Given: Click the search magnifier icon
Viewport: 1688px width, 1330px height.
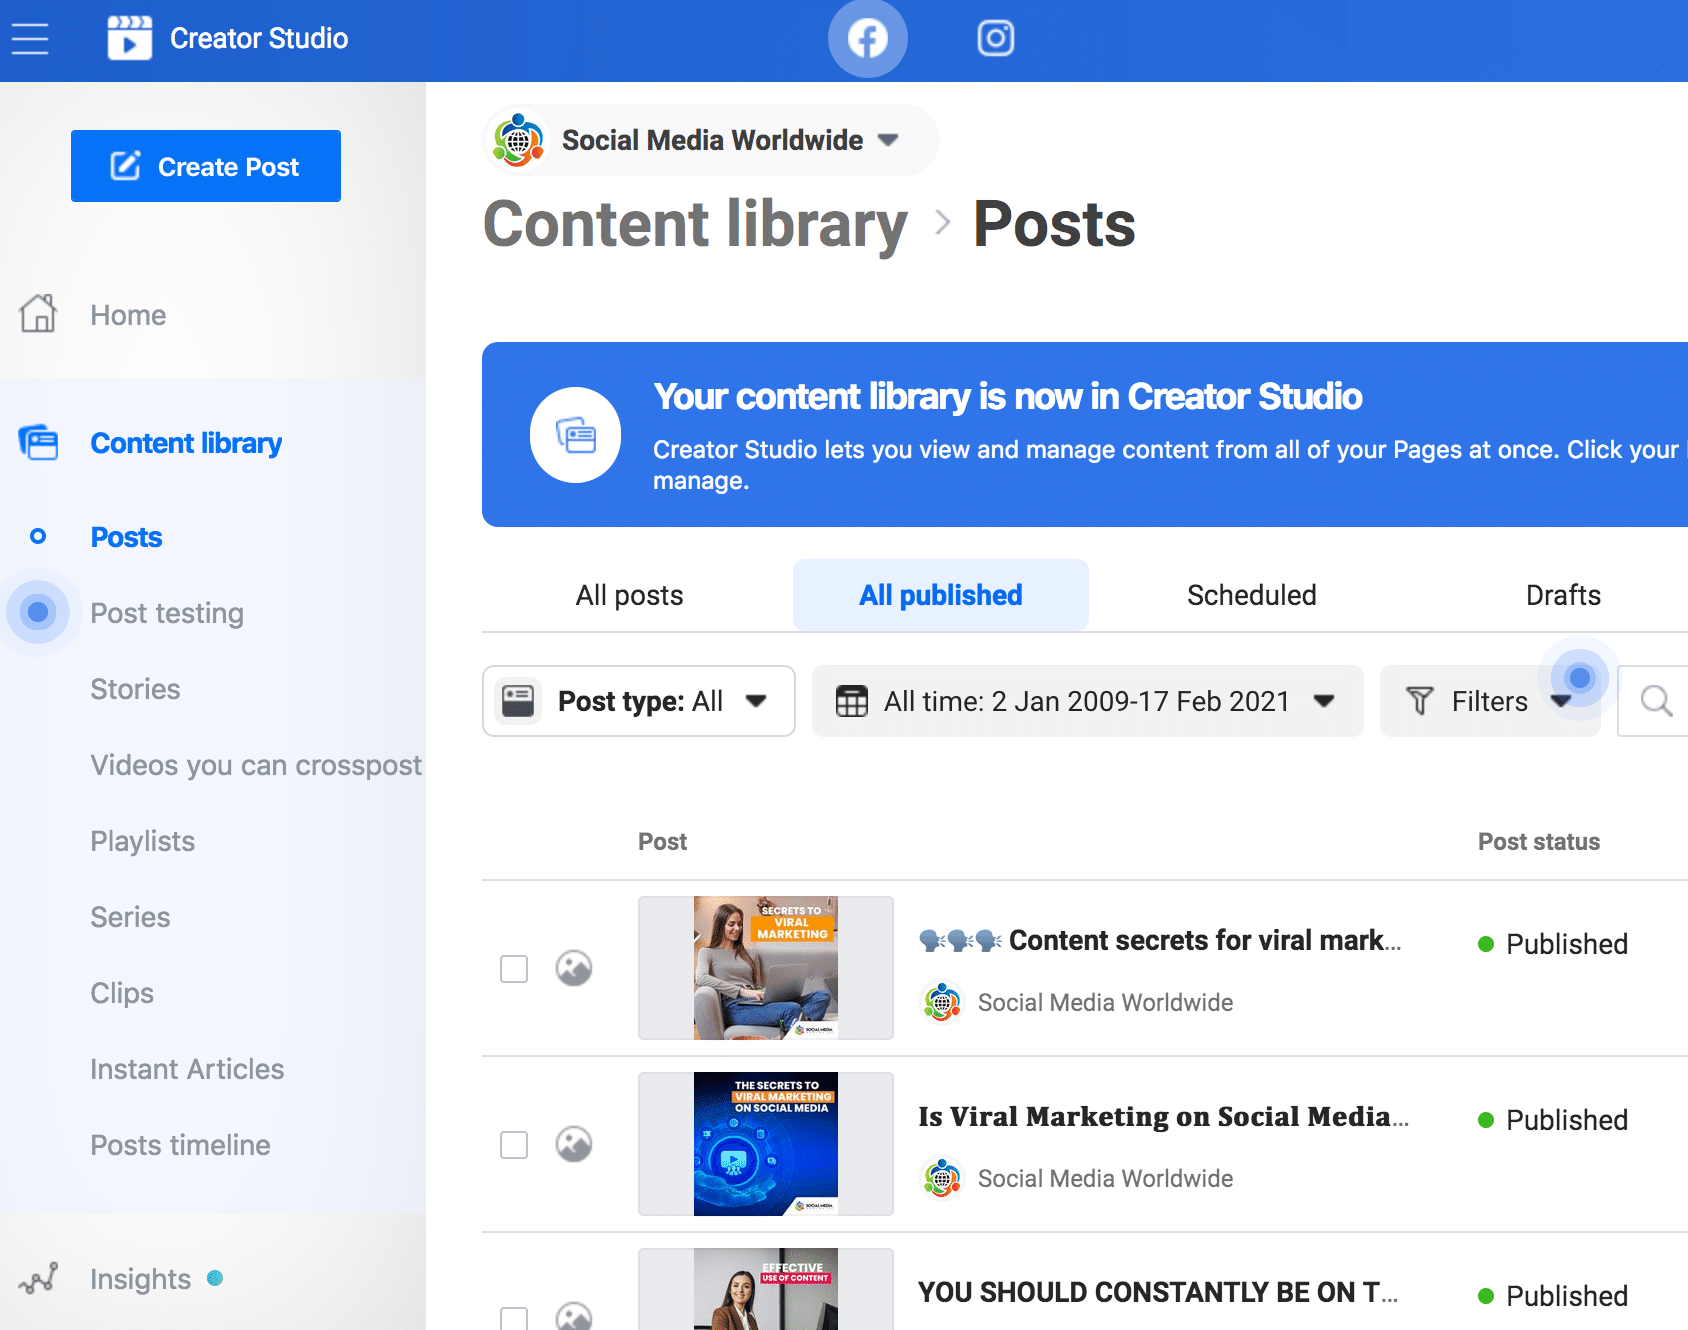Looking at the screenshot, I should (1656, 701).
